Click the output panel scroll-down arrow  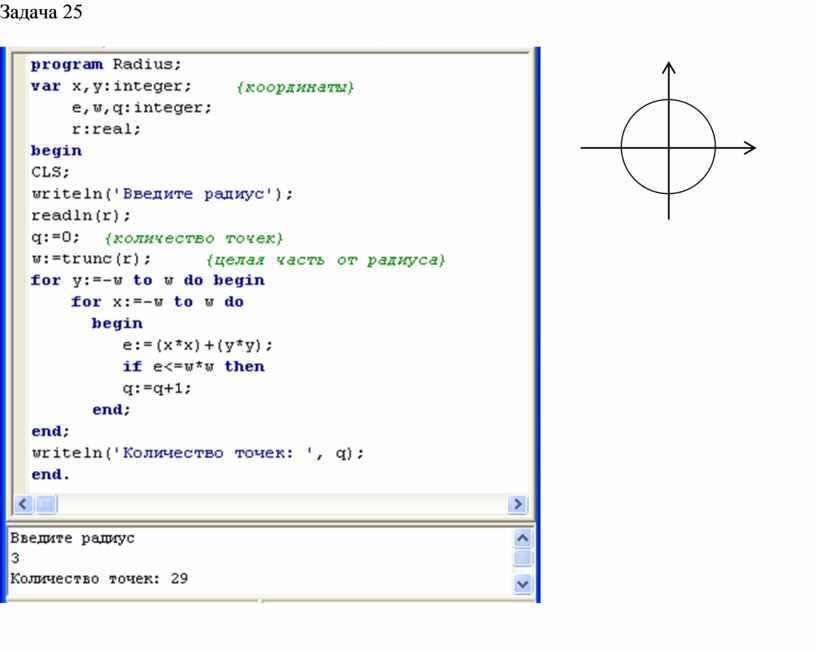click(522, 584)
